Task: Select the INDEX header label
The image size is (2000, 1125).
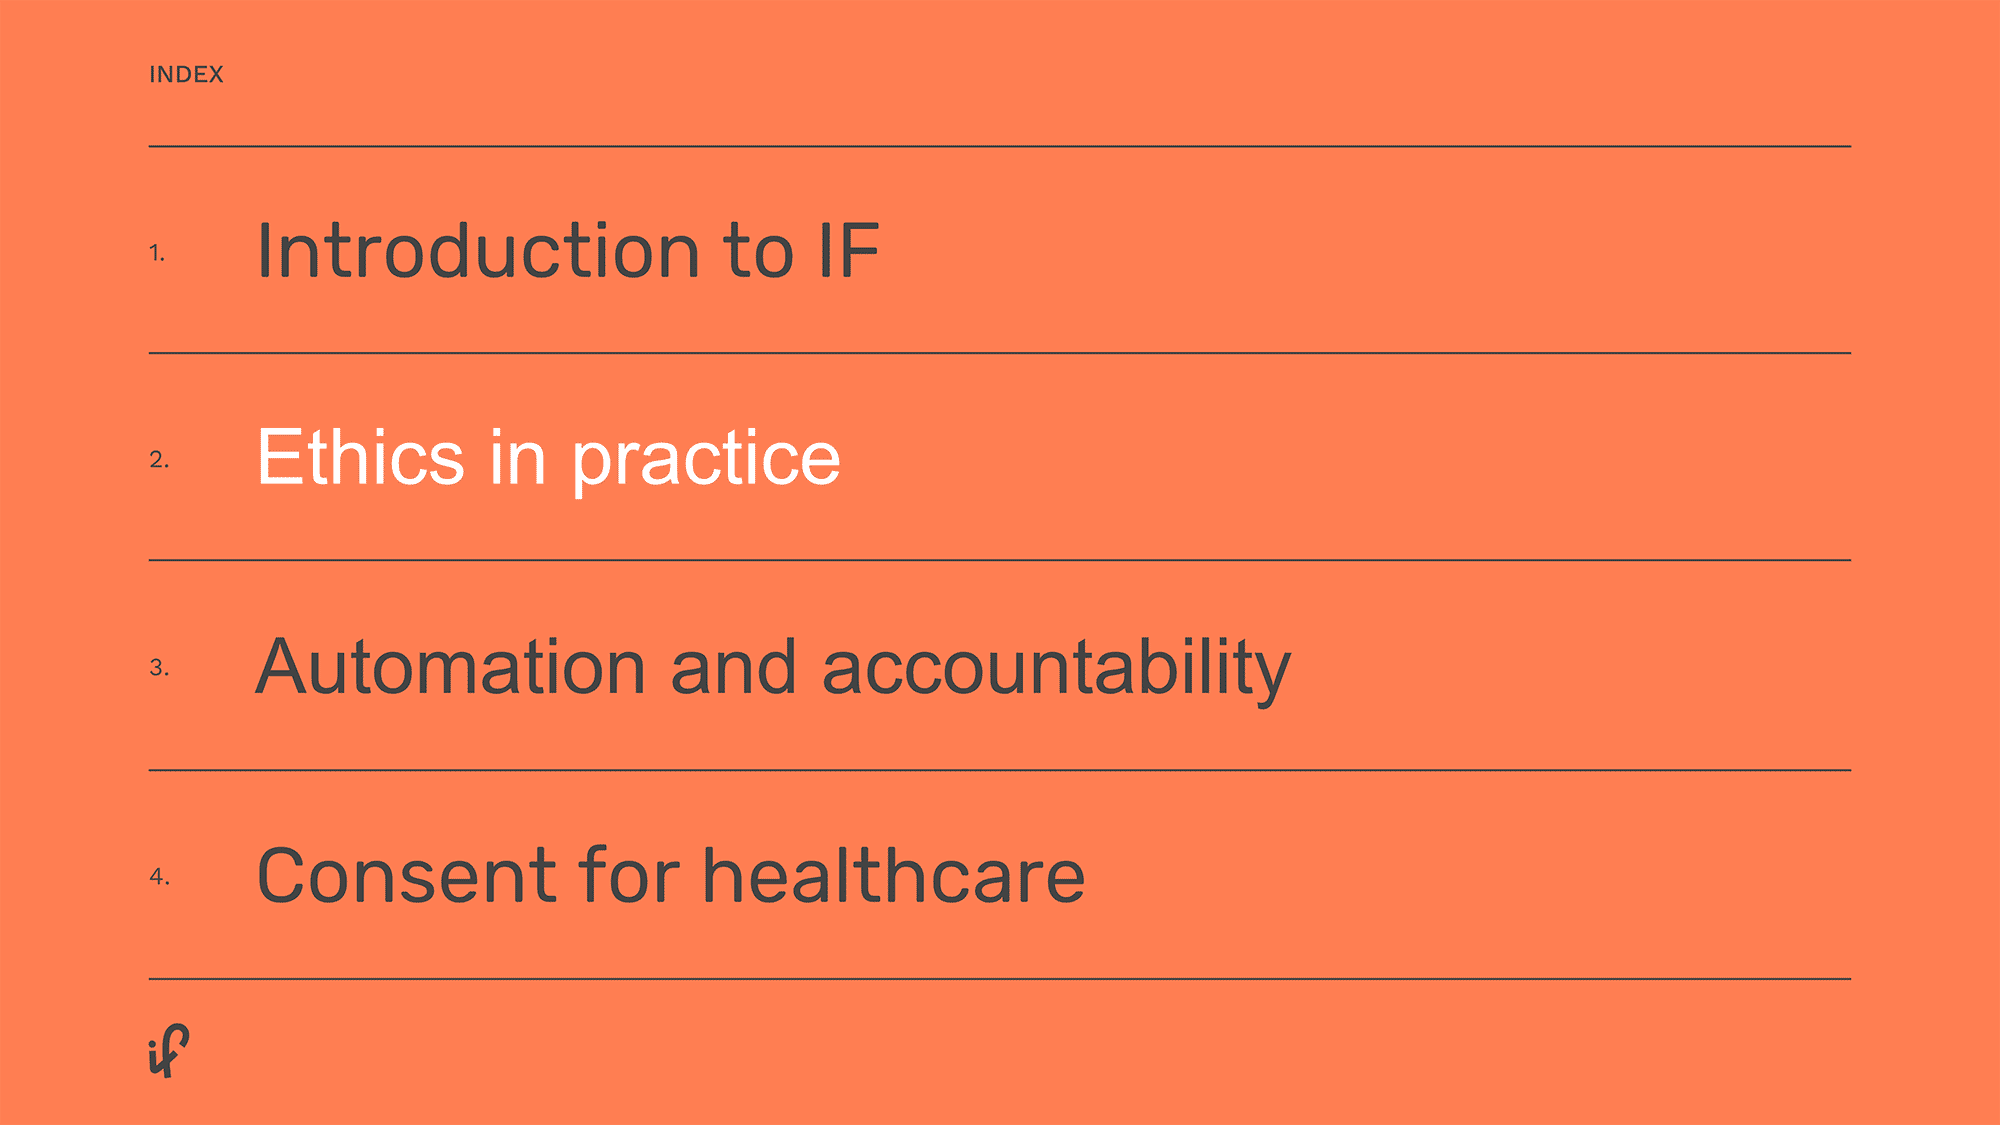Action: tap(186, 75)
